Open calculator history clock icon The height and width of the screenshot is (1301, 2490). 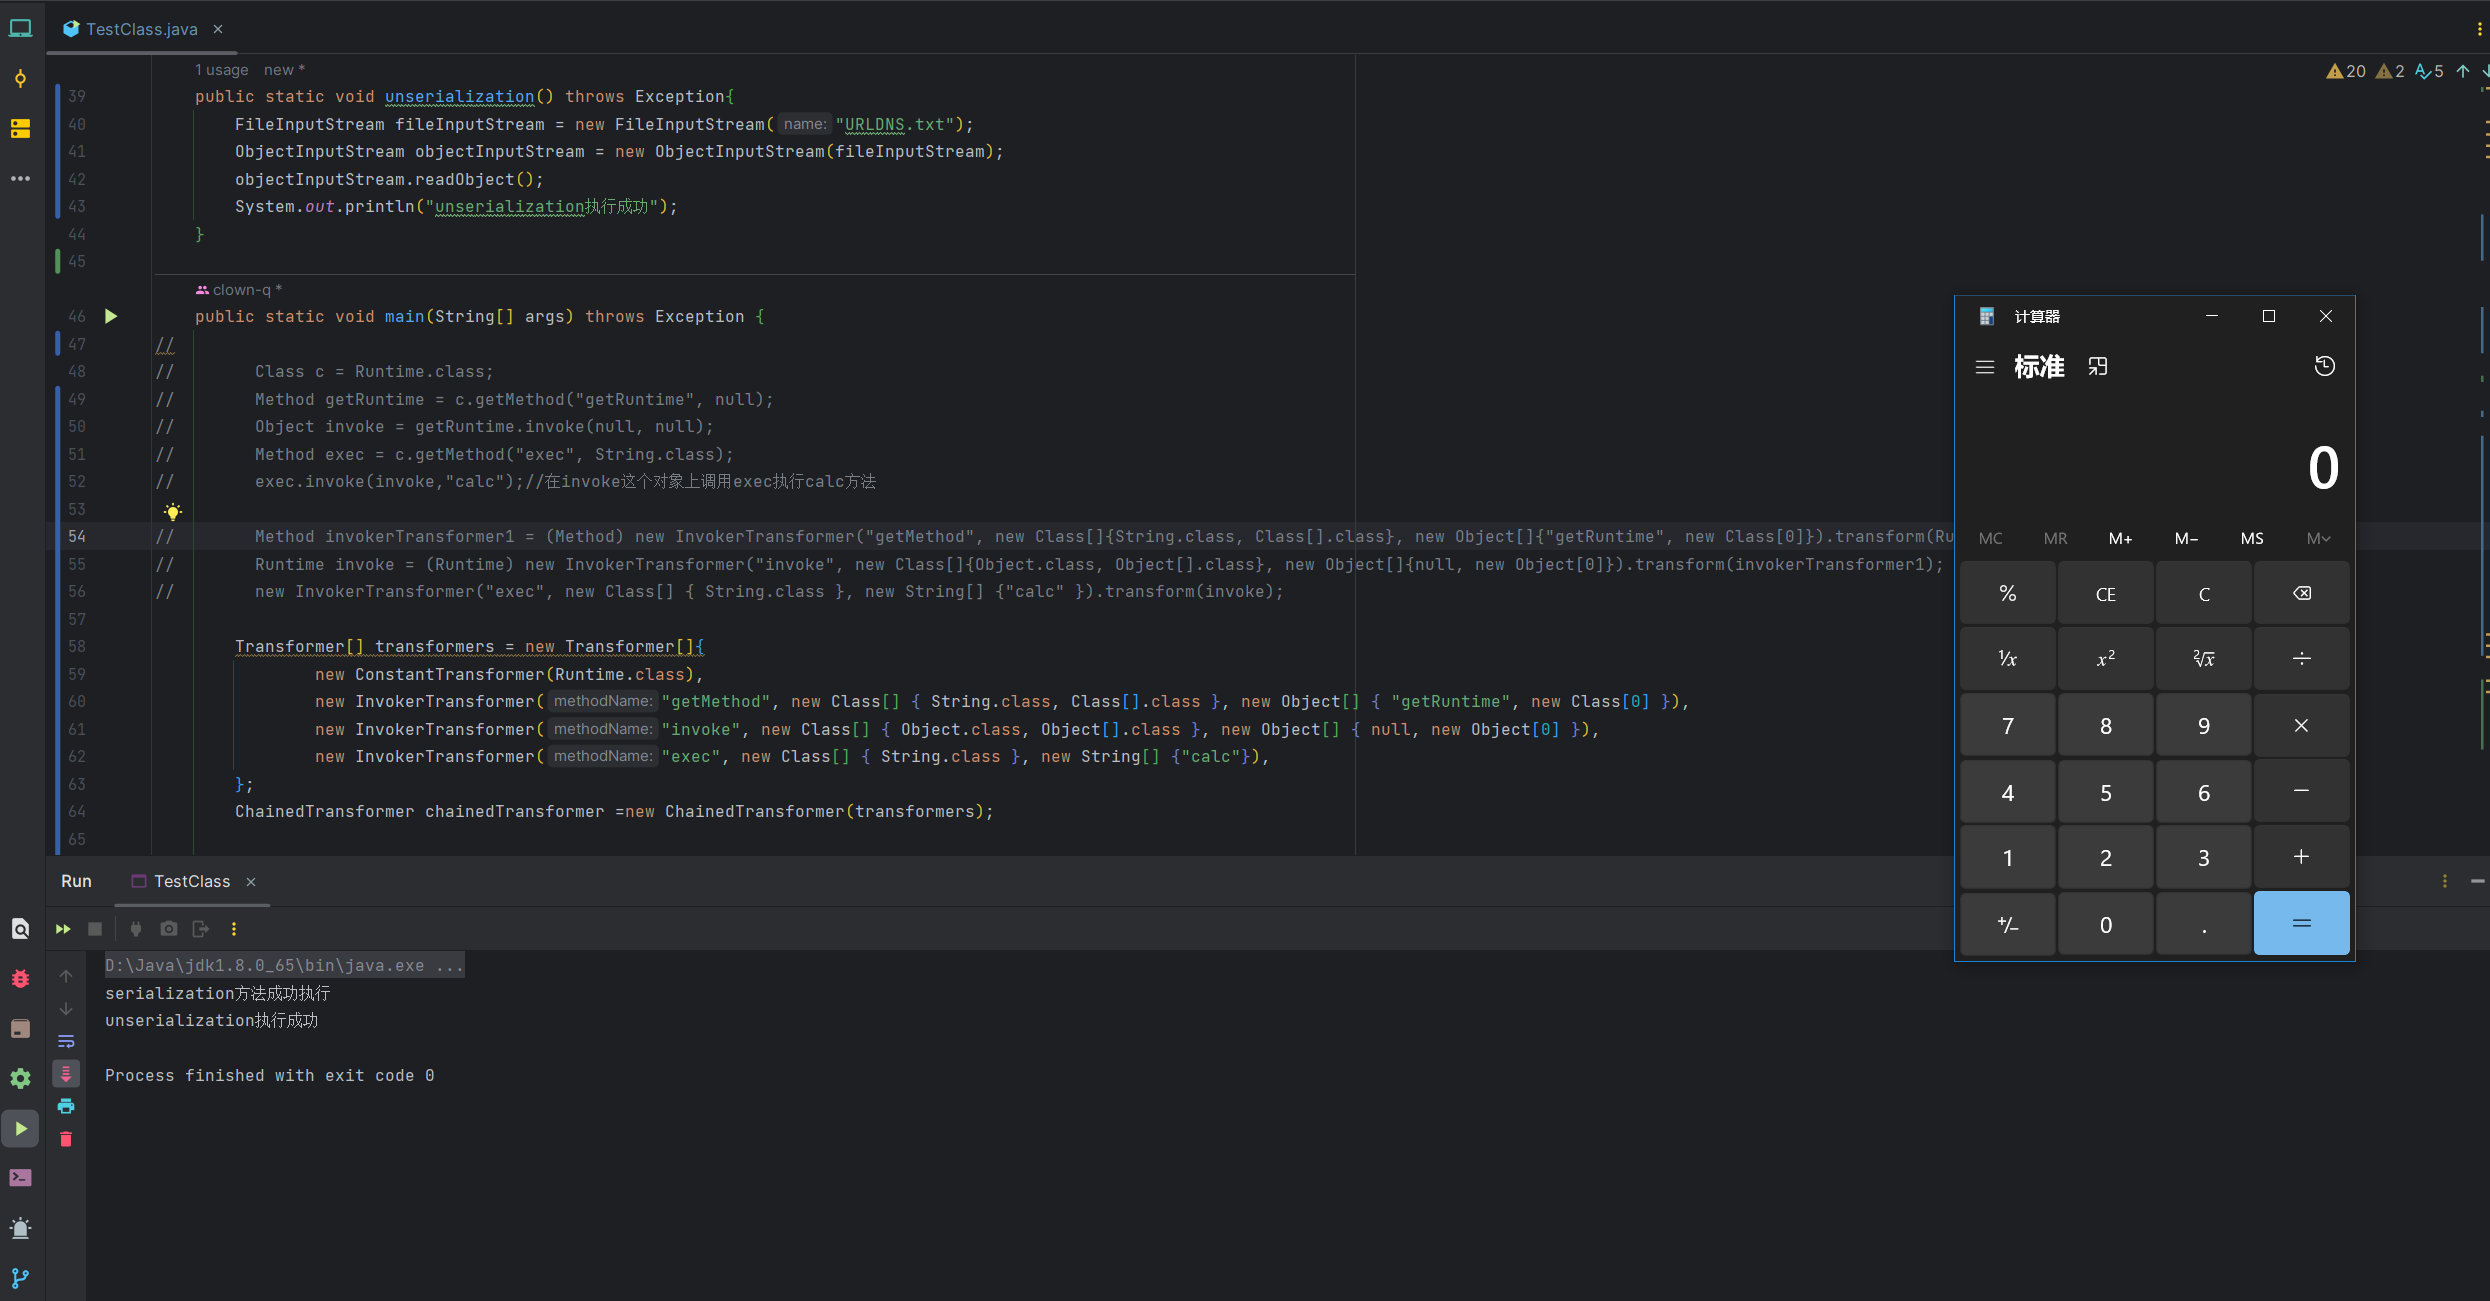(x=2324, y=367)
